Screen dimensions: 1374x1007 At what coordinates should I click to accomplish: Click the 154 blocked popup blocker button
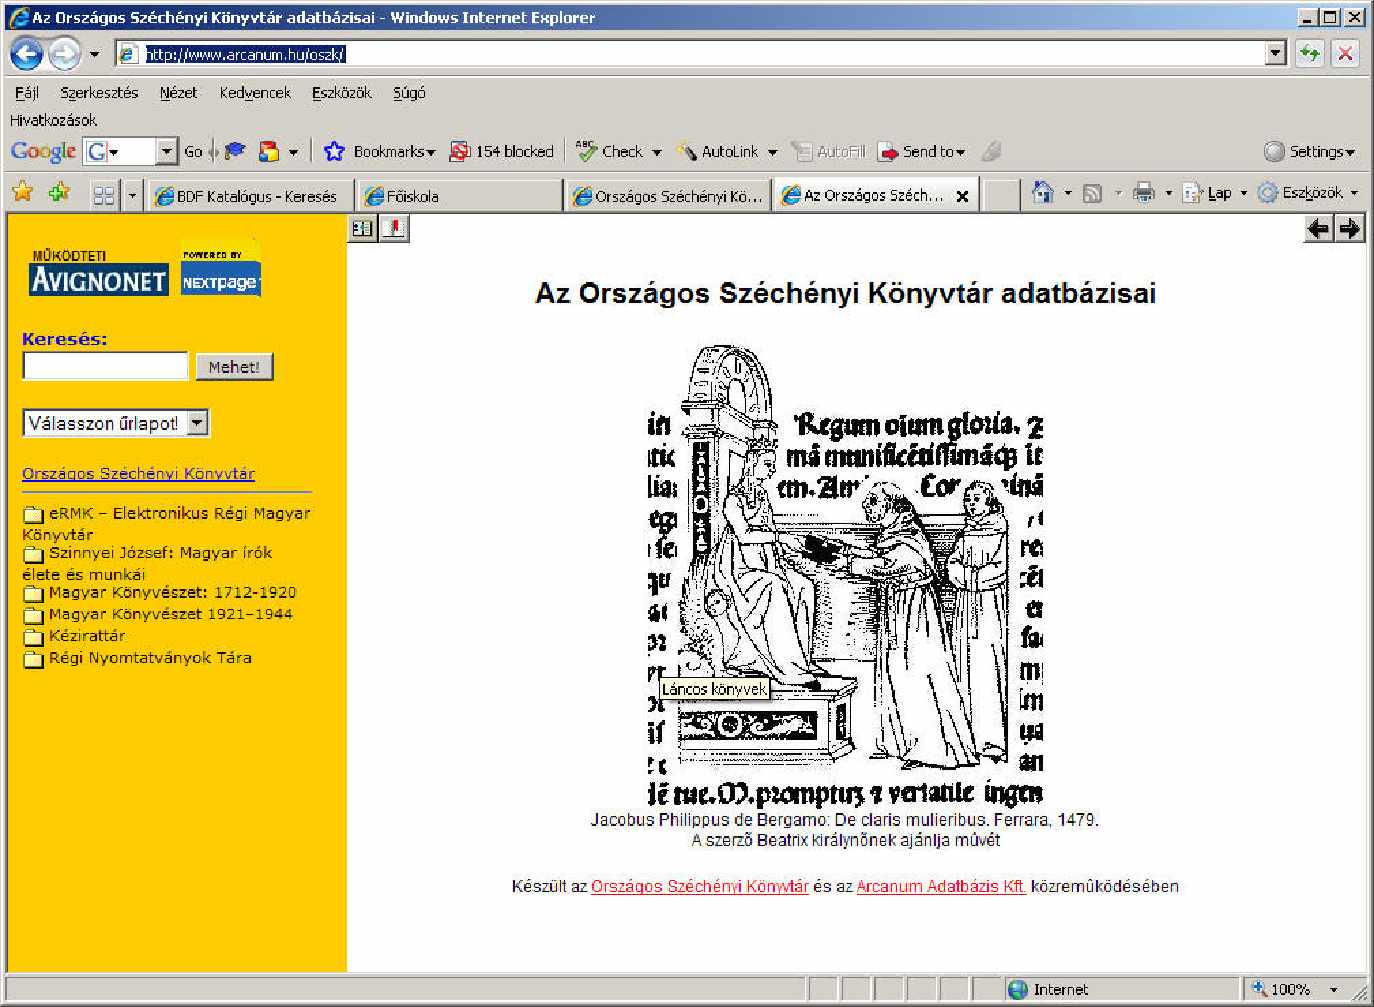pos(501,151)
